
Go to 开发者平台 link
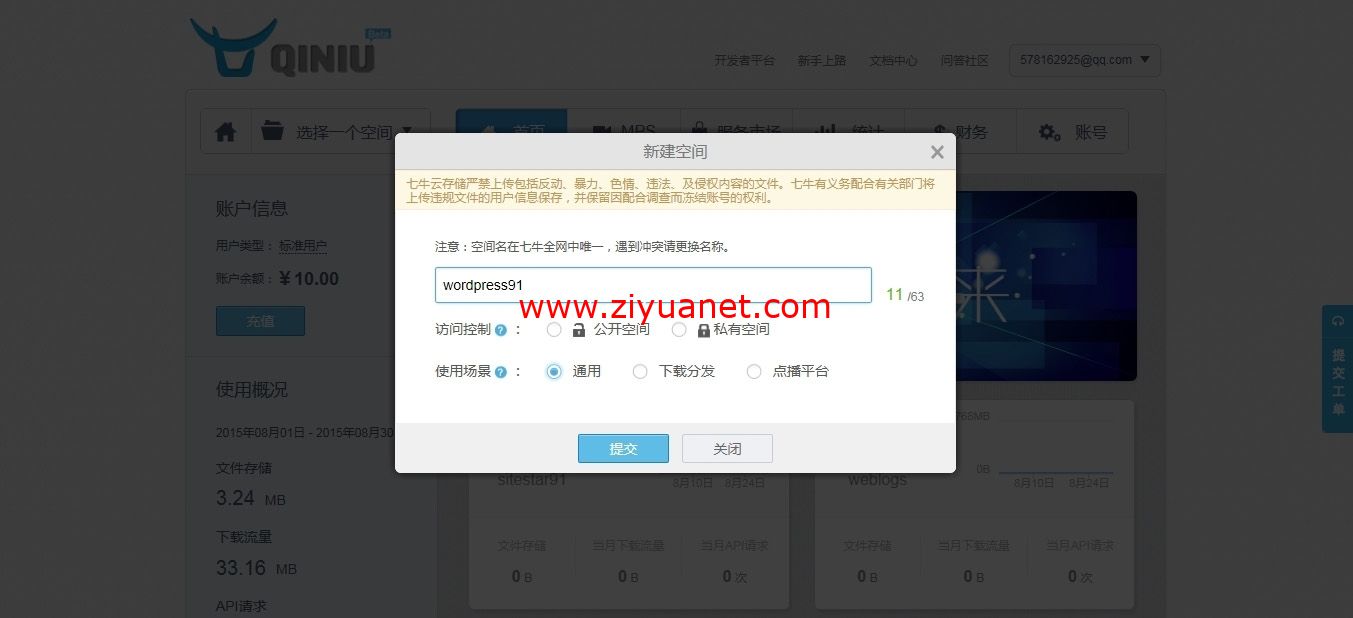pyautogui.click(x=744, y=60)
